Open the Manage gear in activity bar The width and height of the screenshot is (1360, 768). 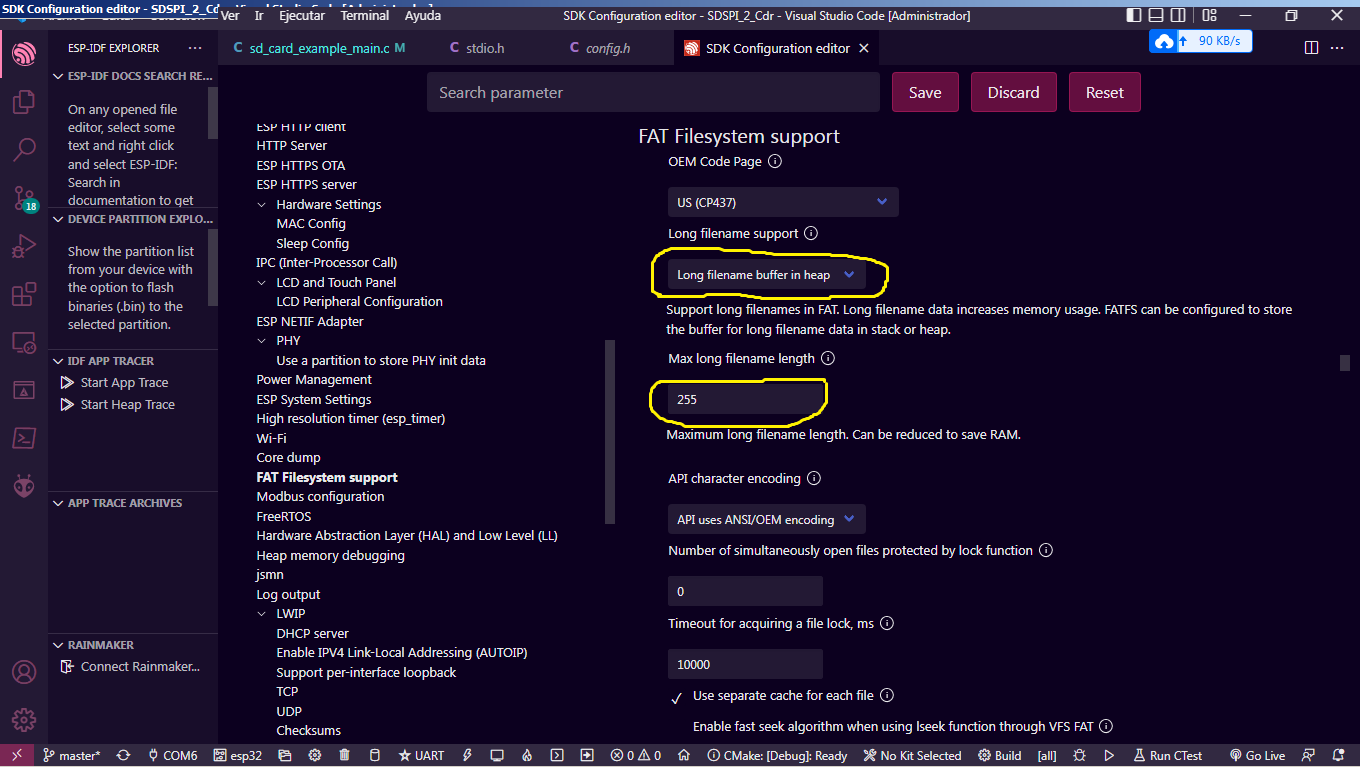24,720
